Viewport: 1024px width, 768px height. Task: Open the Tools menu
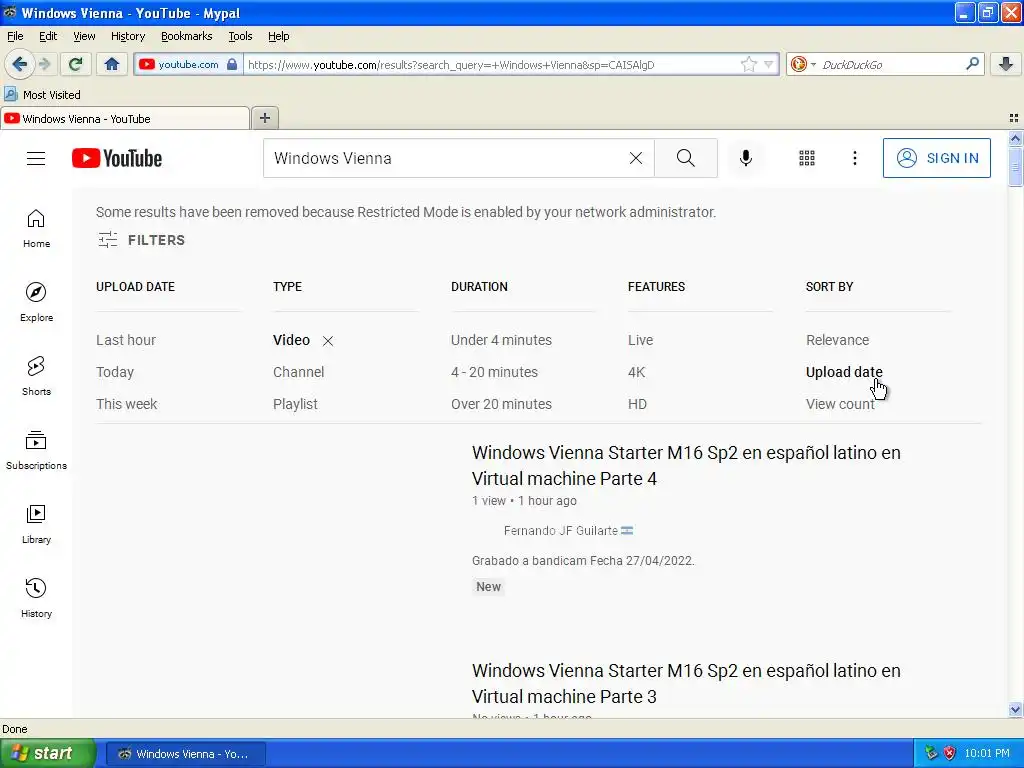coord(240,36)
